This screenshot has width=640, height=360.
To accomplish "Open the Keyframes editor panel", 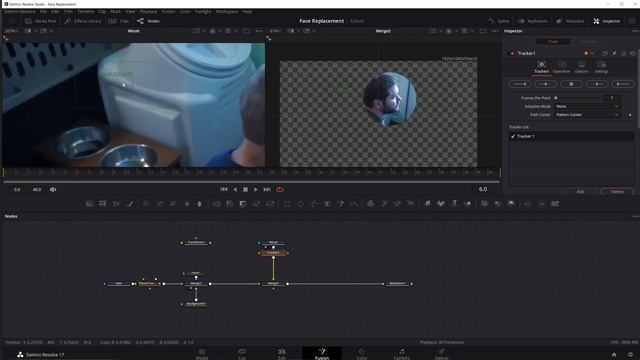I will (x=533, y=21).
